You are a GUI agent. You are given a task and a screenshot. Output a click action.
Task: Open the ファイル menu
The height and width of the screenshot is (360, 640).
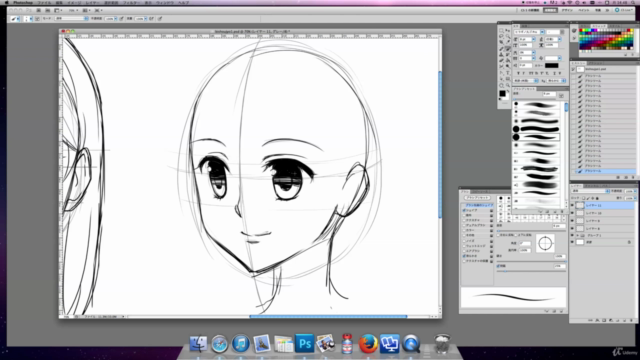pyautogui.click(x=44, y=2)
